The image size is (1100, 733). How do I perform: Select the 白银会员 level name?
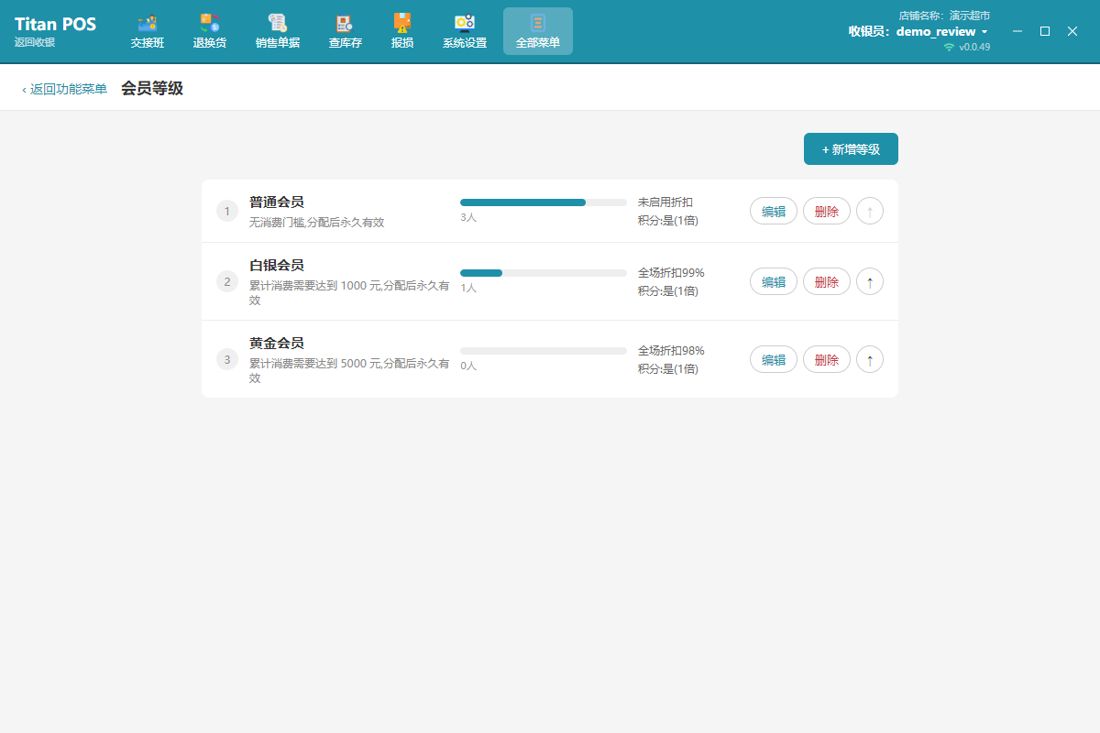(276, 265)
